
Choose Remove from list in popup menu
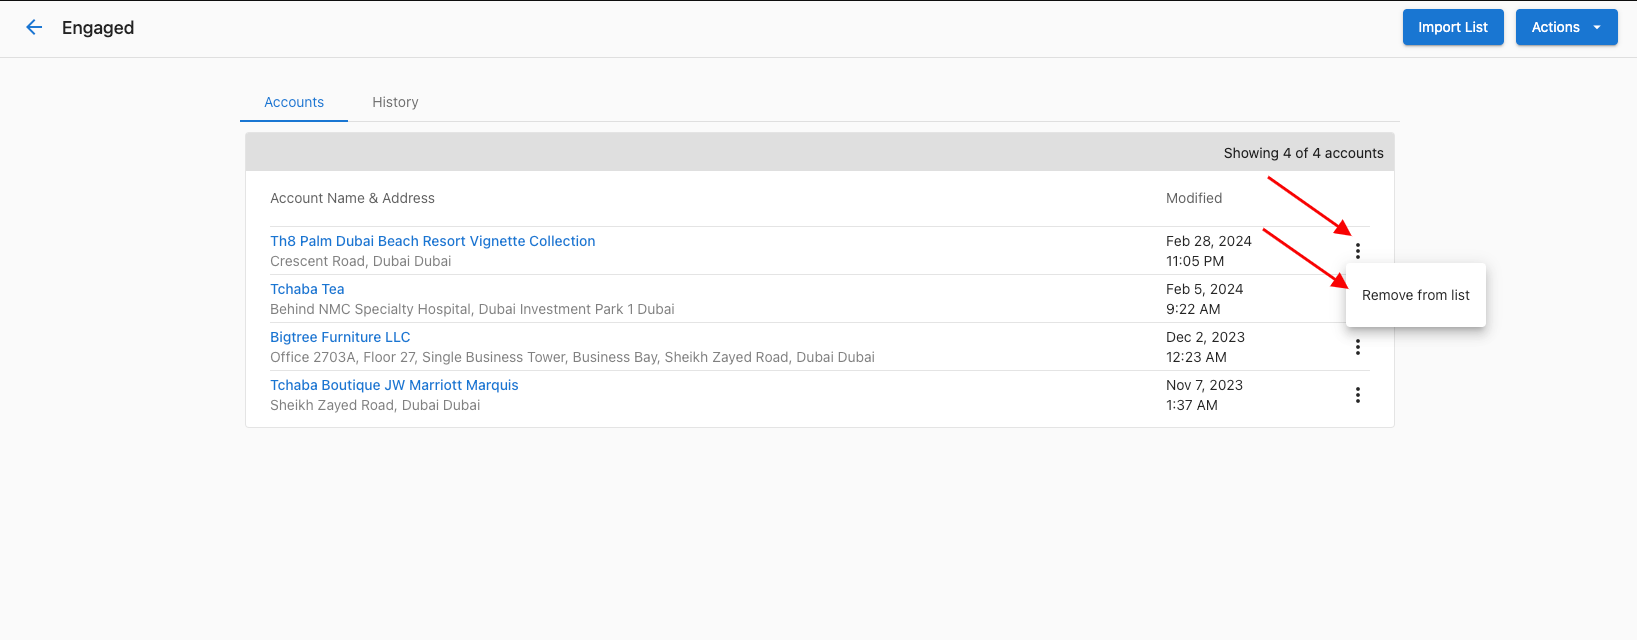point(1416,295)
